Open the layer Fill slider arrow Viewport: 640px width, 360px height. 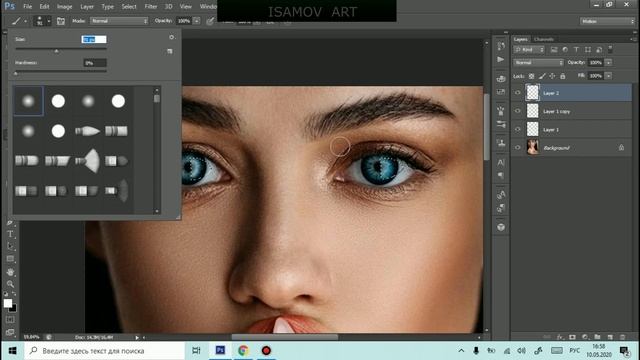point(608,76)
